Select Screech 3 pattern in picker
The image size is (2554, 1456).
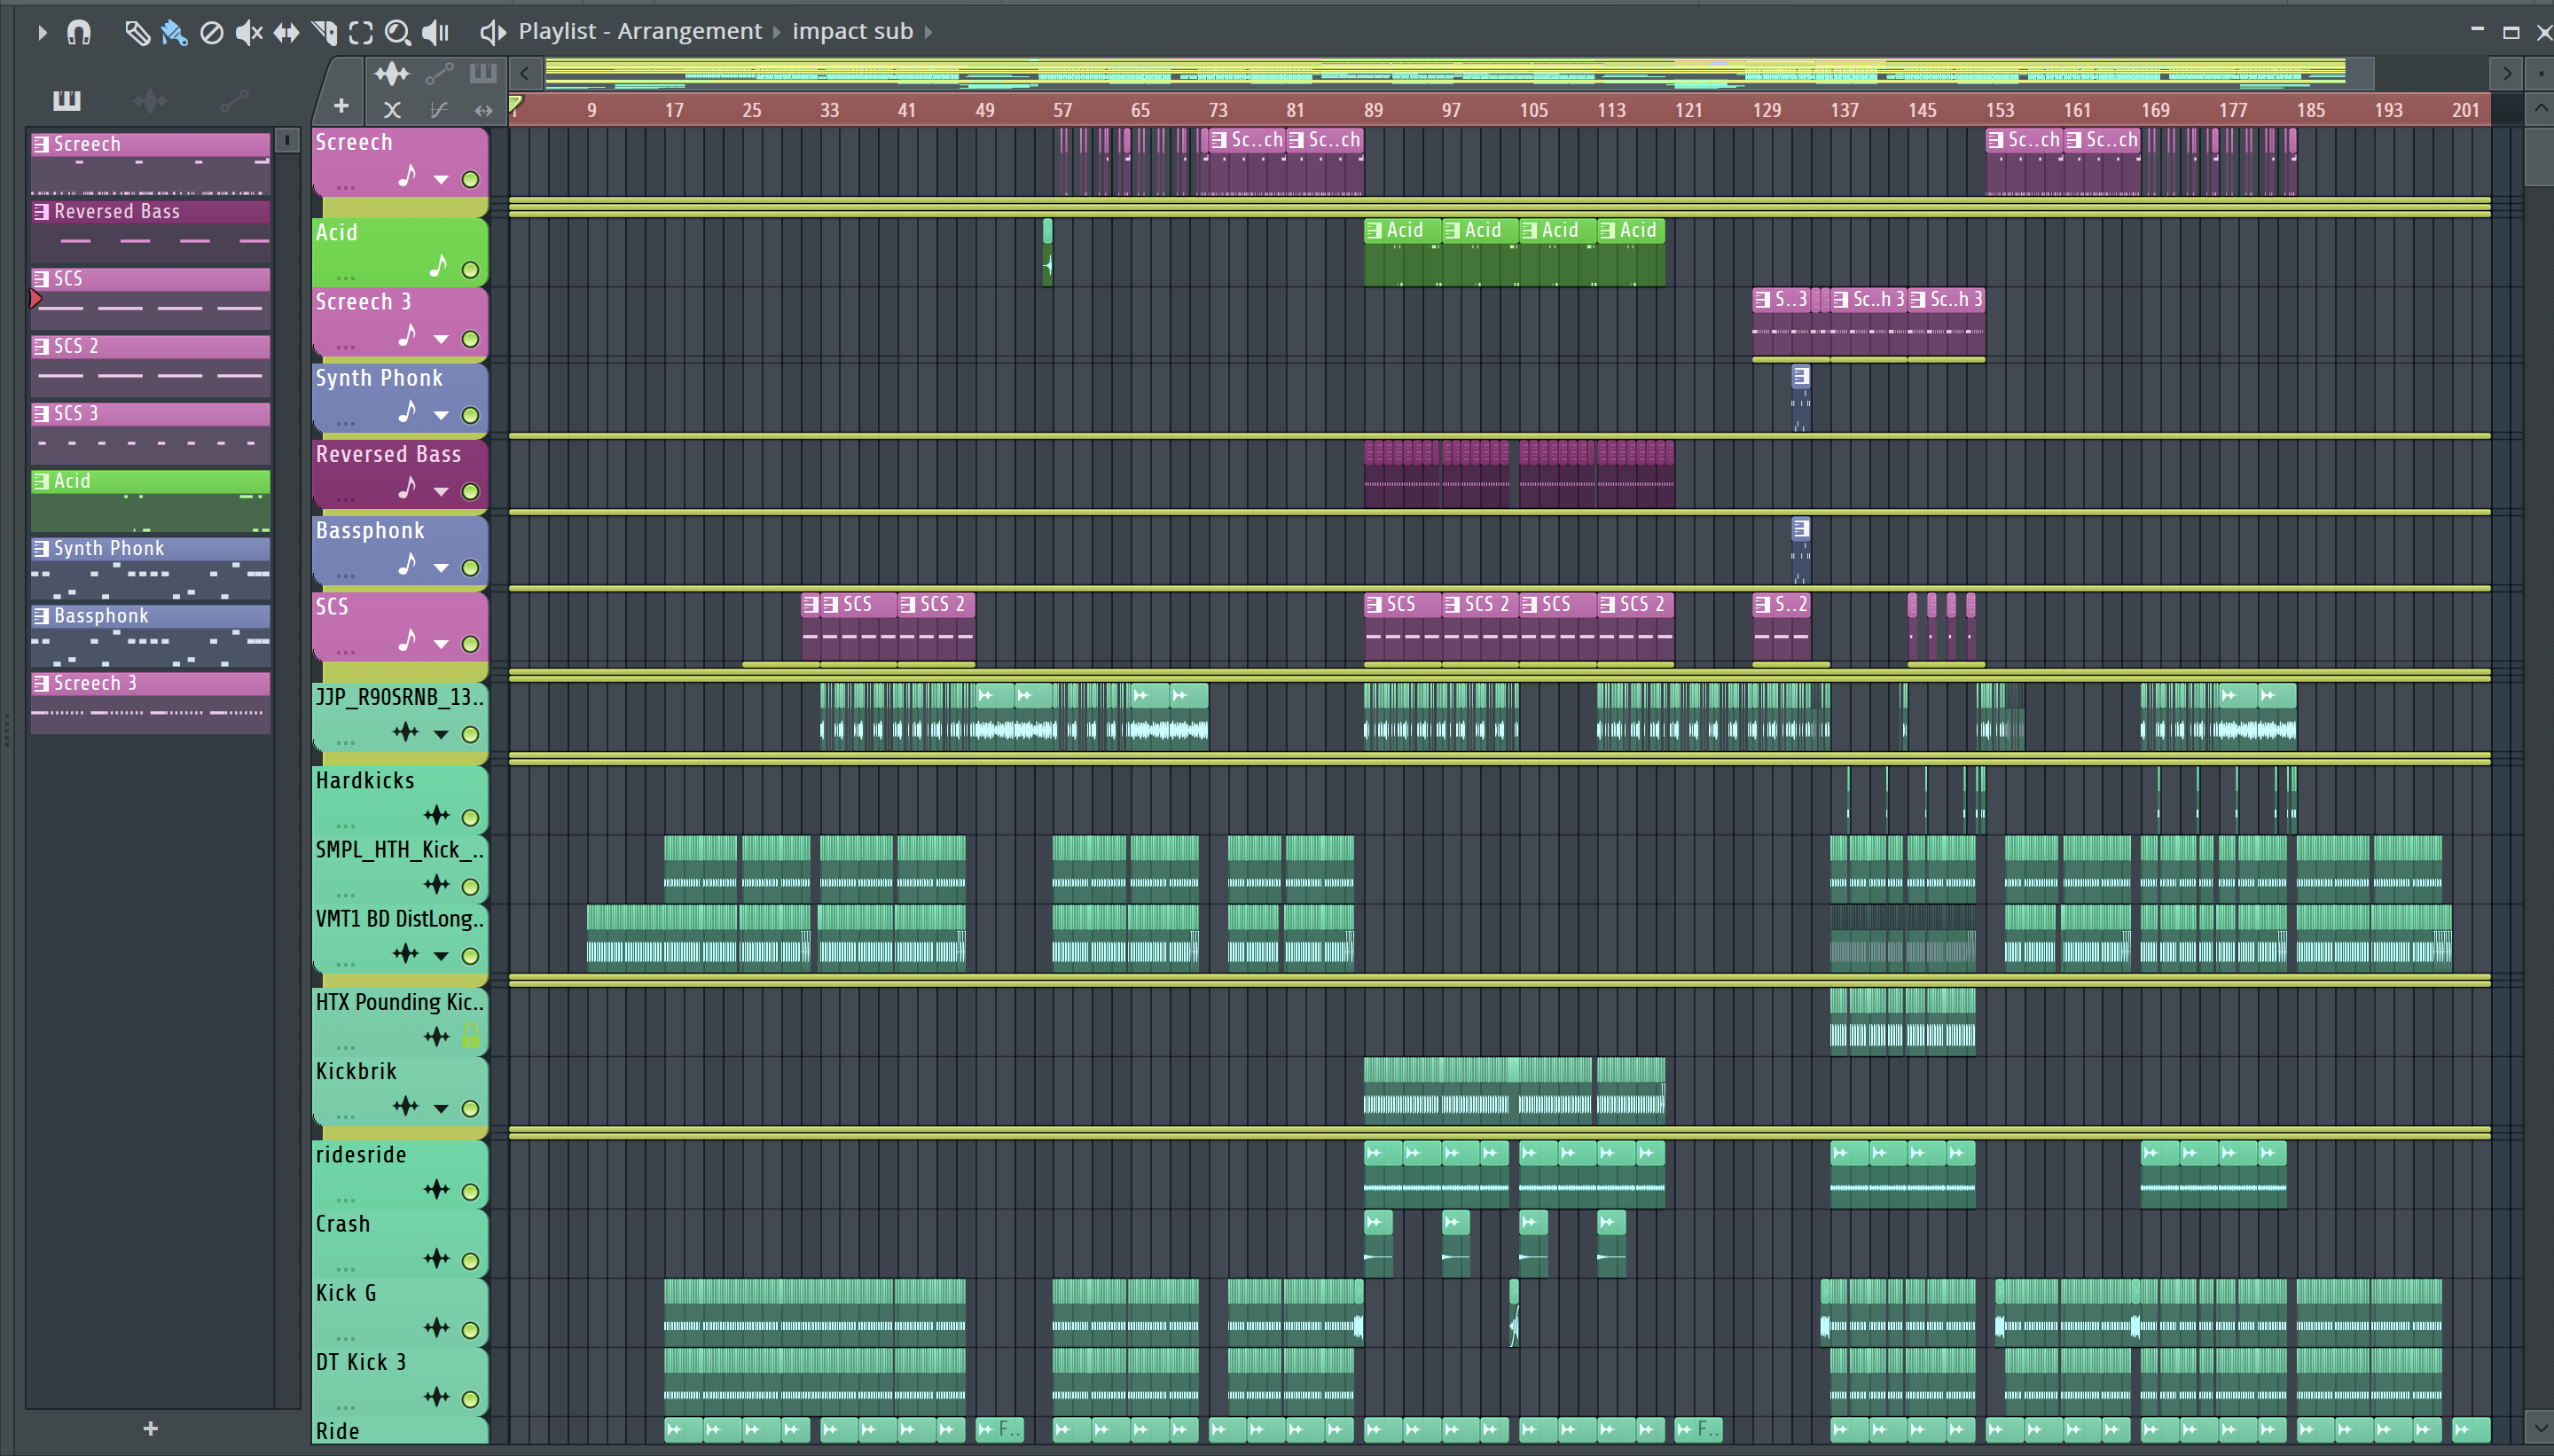pyautogui.click(x=150, y=703)
